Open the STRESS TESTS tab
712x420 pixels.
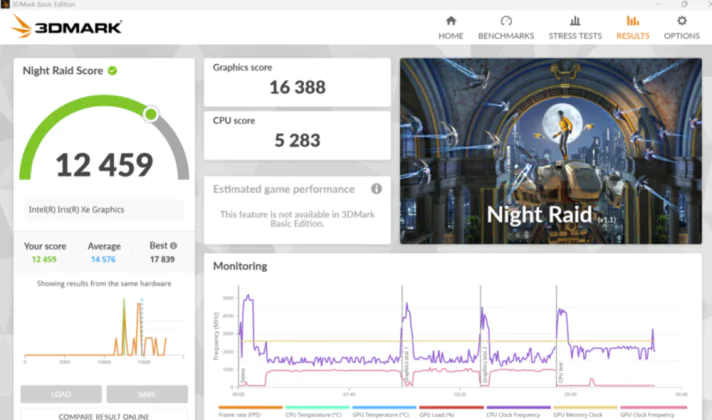[575, 28]
